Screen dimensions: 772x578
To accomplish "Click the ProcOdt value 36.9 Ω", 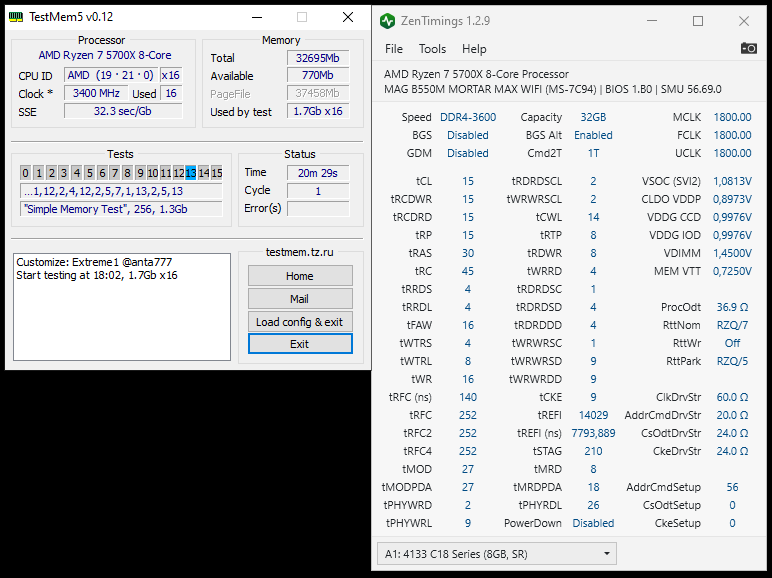I will (733, 307).
